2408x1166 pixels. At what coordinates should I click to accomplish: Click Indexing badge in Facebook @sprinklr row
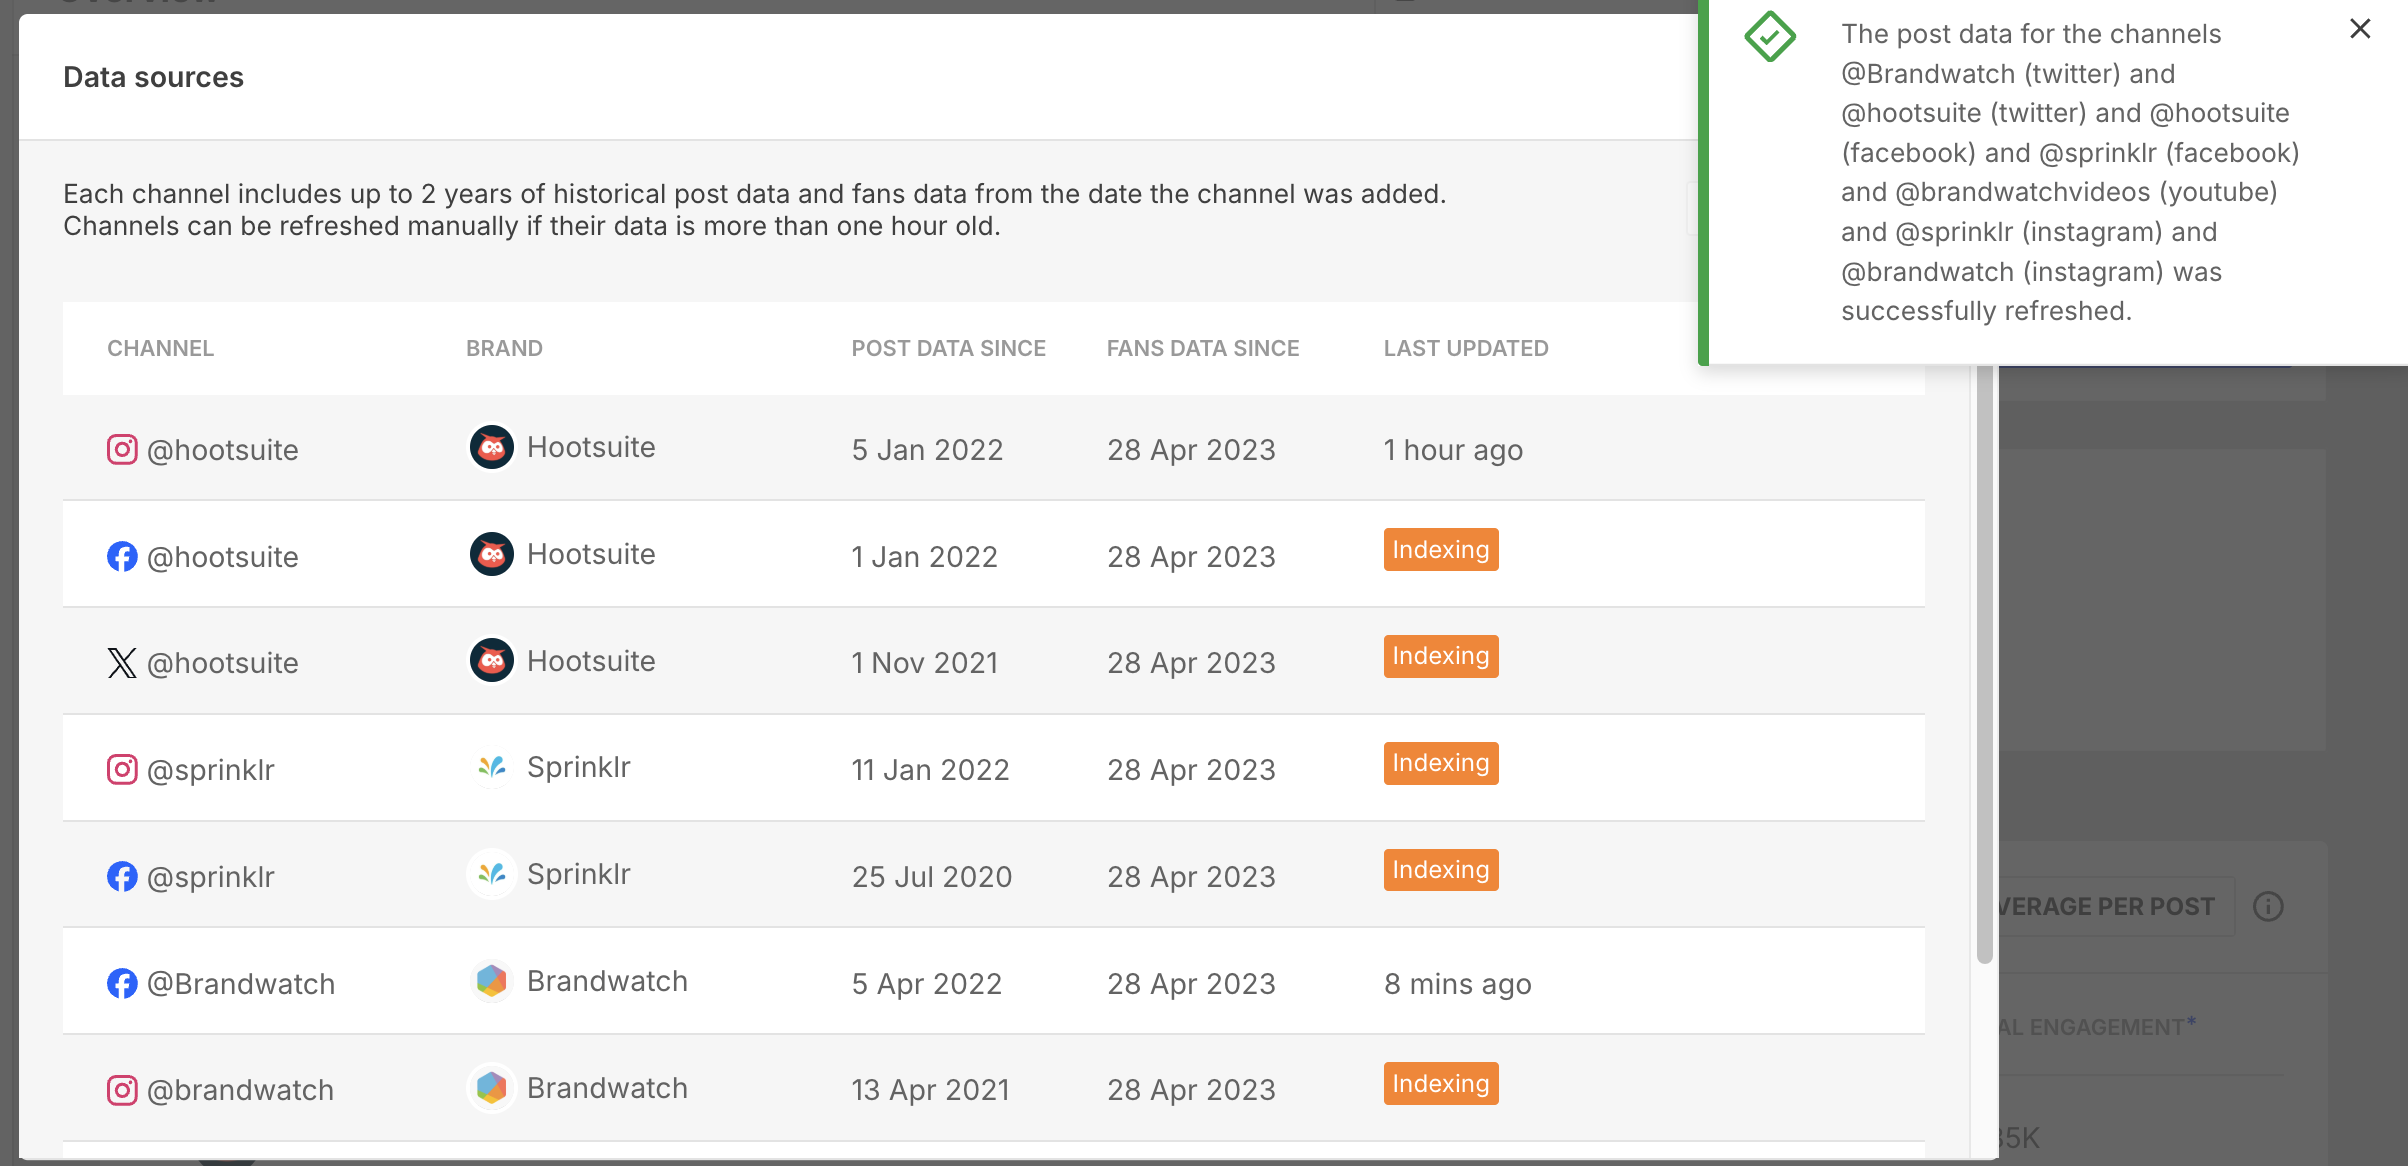(x=1441, y=870)
